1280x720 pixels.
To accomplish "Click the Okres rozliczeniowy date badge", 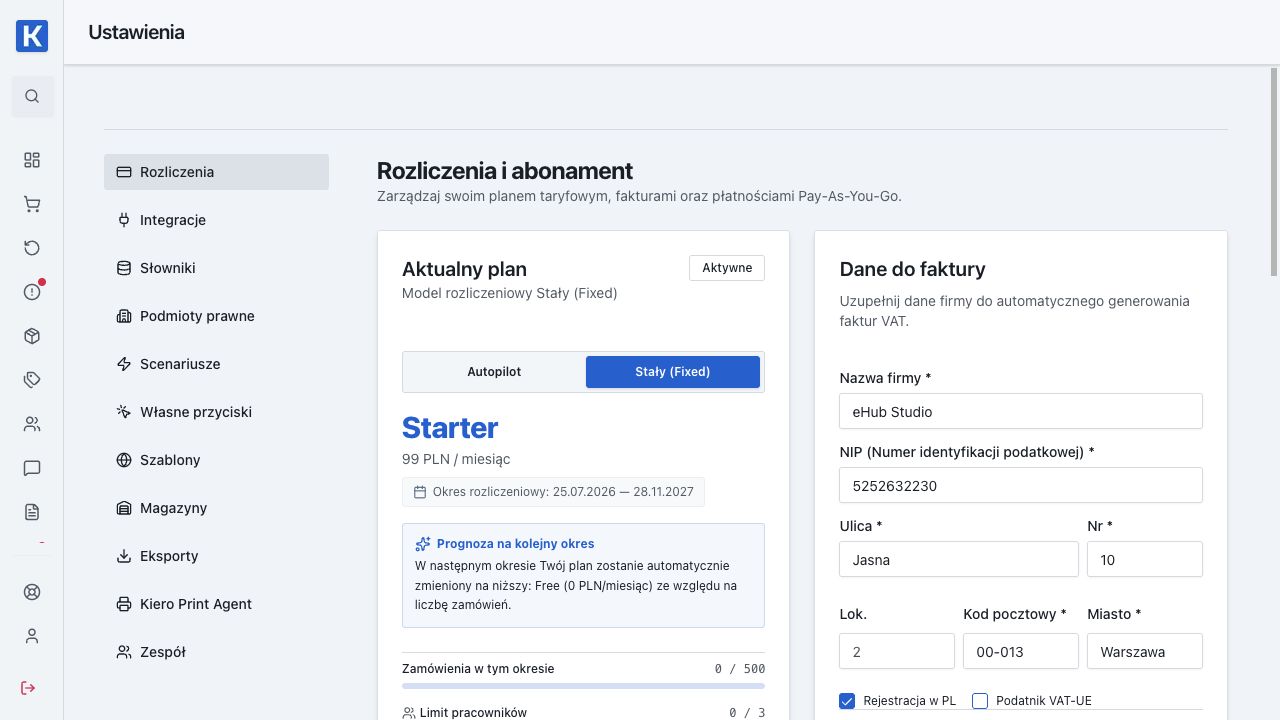I will click(553, 492).
